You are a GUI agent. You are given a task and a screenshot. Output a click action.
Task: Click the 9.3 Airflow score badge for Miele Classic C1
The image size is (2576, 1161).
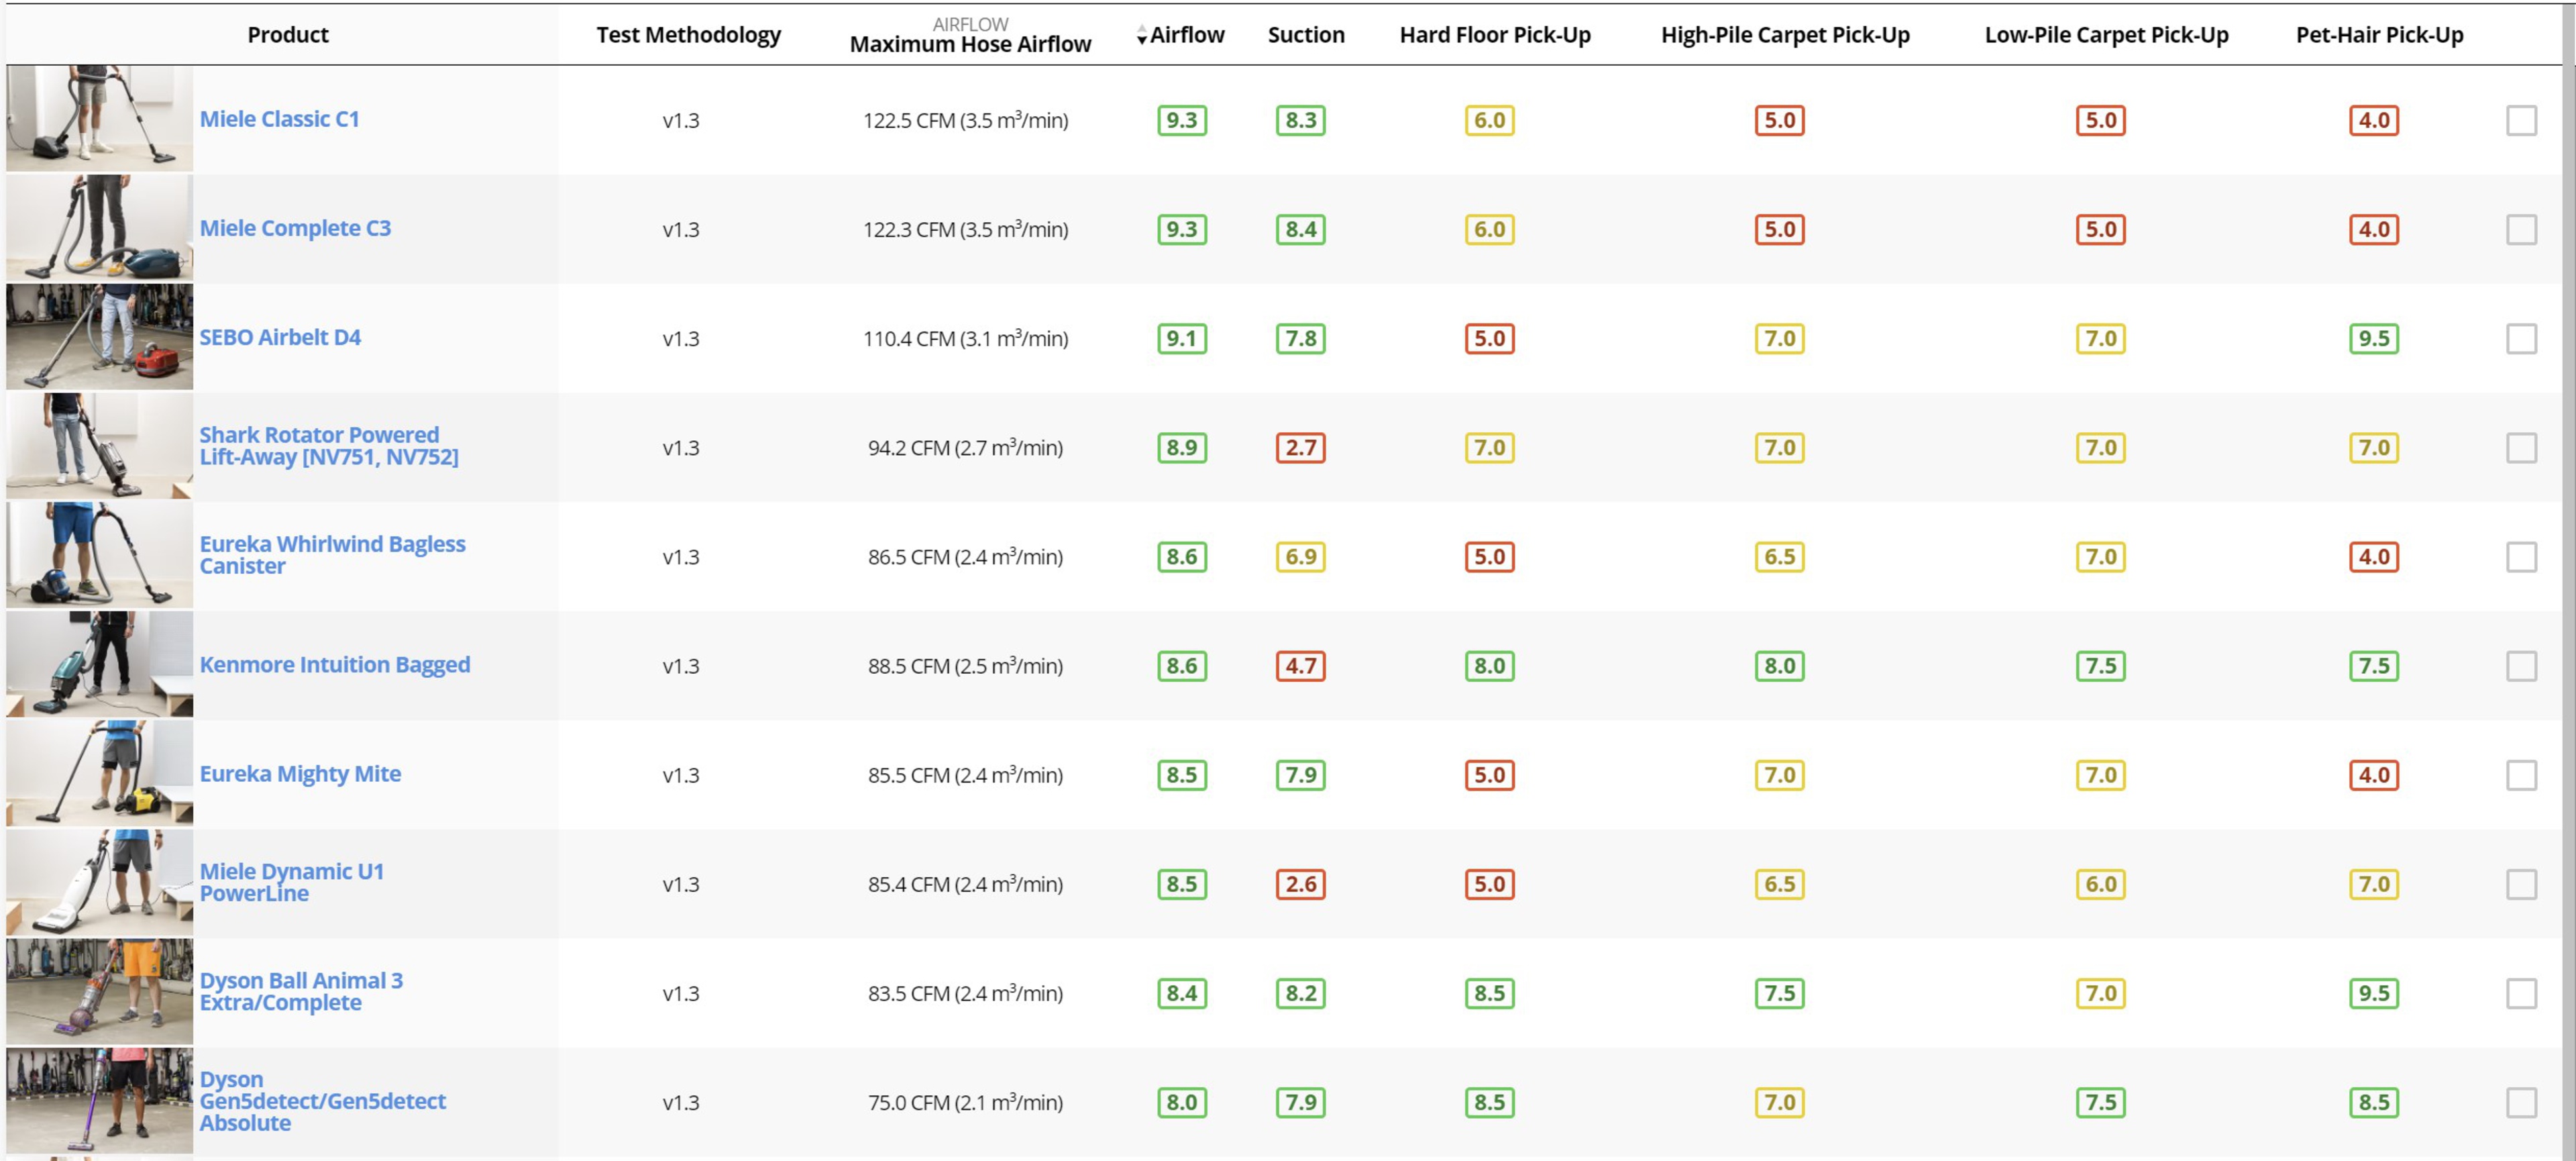pos(1181,120)
